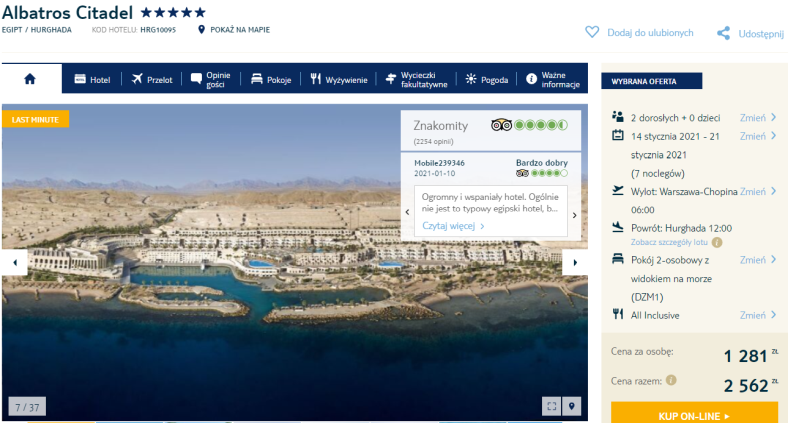
Task: Click the 7 / 37 photo counter
Action: pyautogui.click(x=27, y=407)
